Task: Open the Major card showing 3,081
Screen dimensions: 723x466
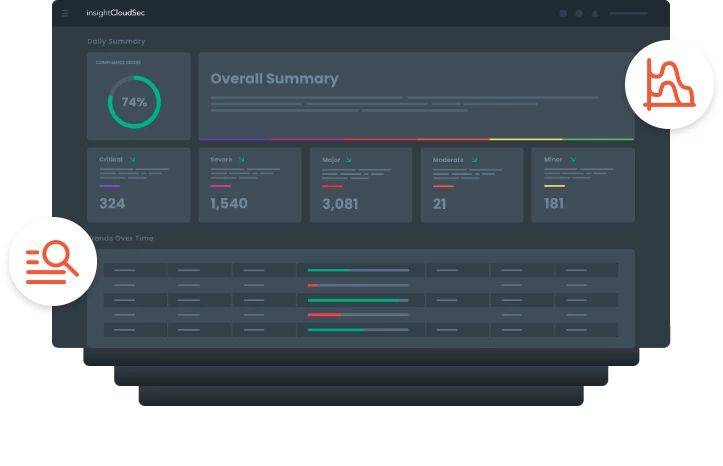Action: 360,185
